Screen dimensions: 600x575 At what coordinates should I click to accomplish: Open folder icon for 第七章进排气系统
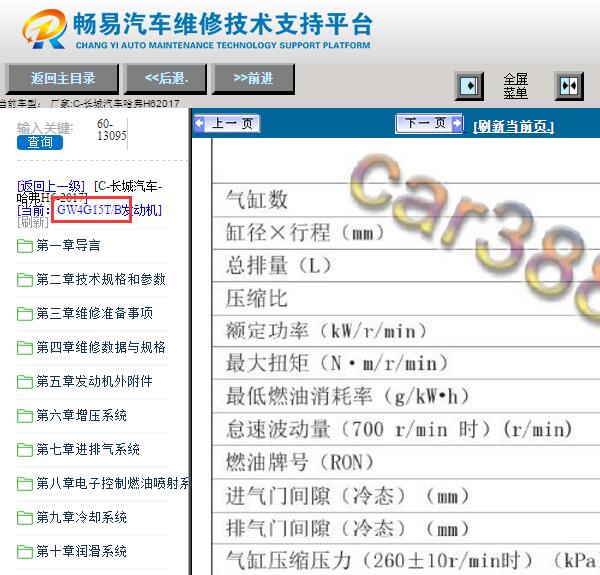click(25, 450)
